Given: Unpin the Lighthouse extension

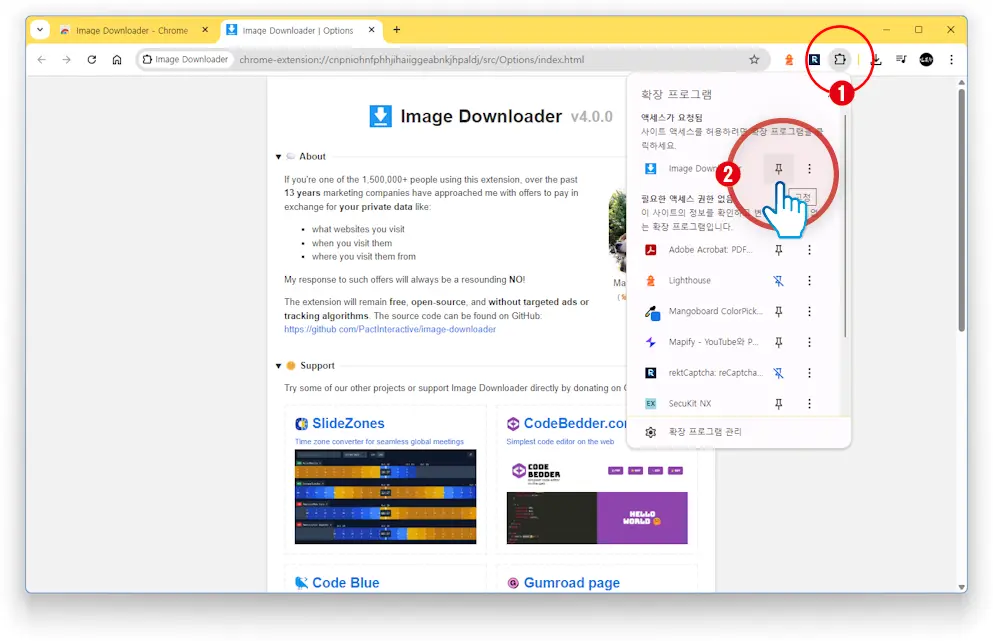Looking at the screenshot, I should (x=778, y=281).
